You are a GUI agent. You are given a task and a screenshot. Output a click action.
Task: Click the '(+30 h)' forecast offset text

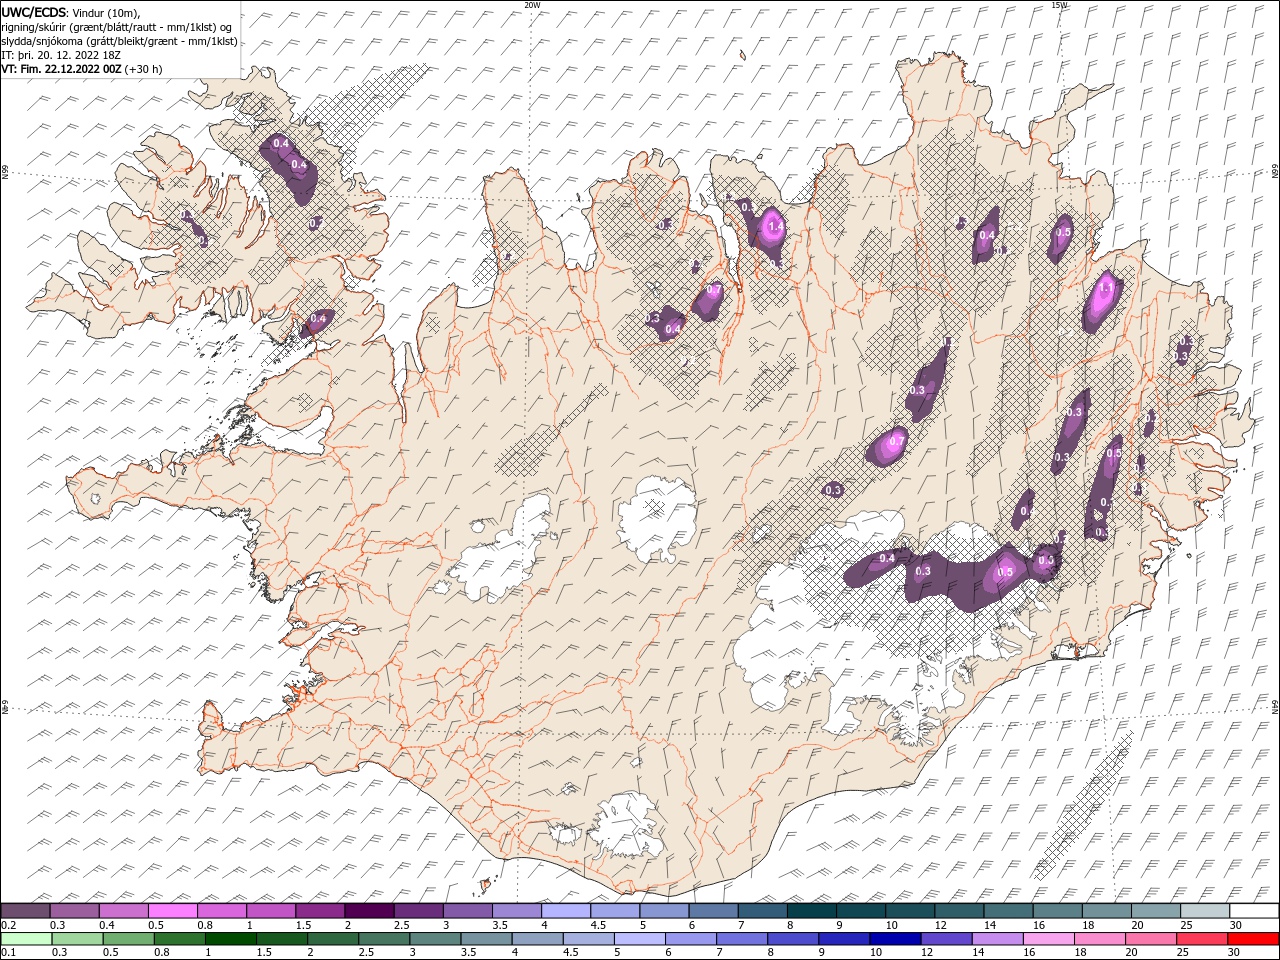(144, 69)
